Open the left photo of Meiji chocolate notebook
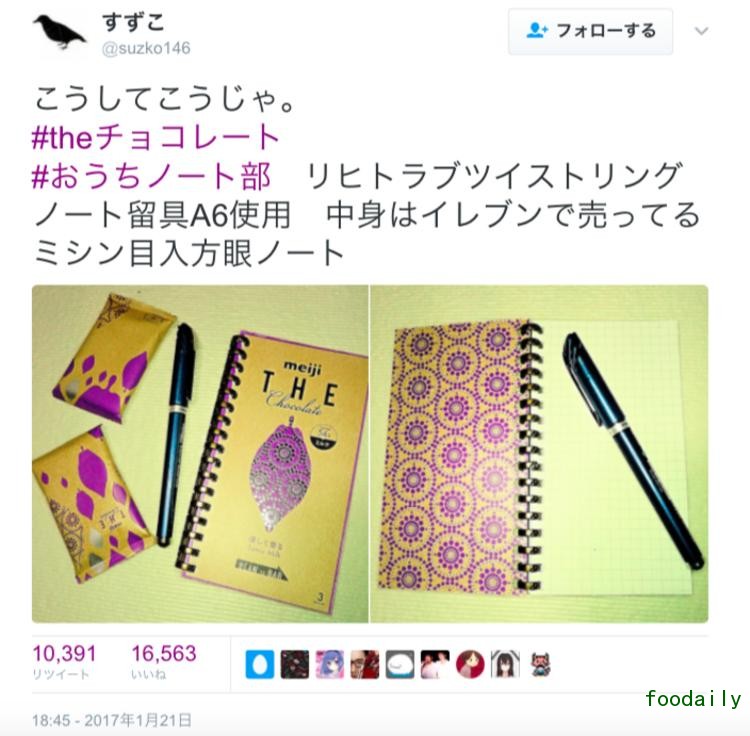Screen dimensions: 750x736 coord(200,454)
